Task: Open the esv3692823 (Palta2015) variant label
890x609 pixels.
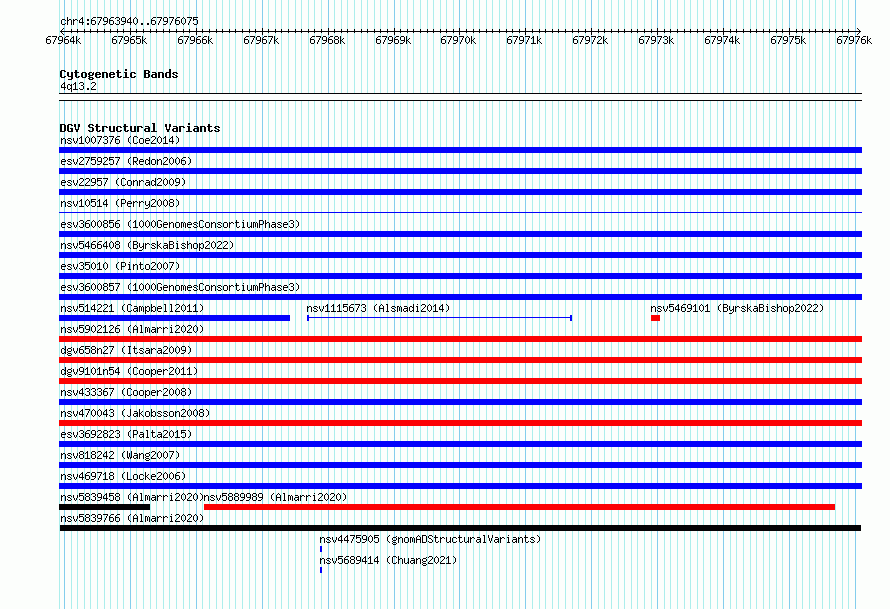Action: [126, 434]
